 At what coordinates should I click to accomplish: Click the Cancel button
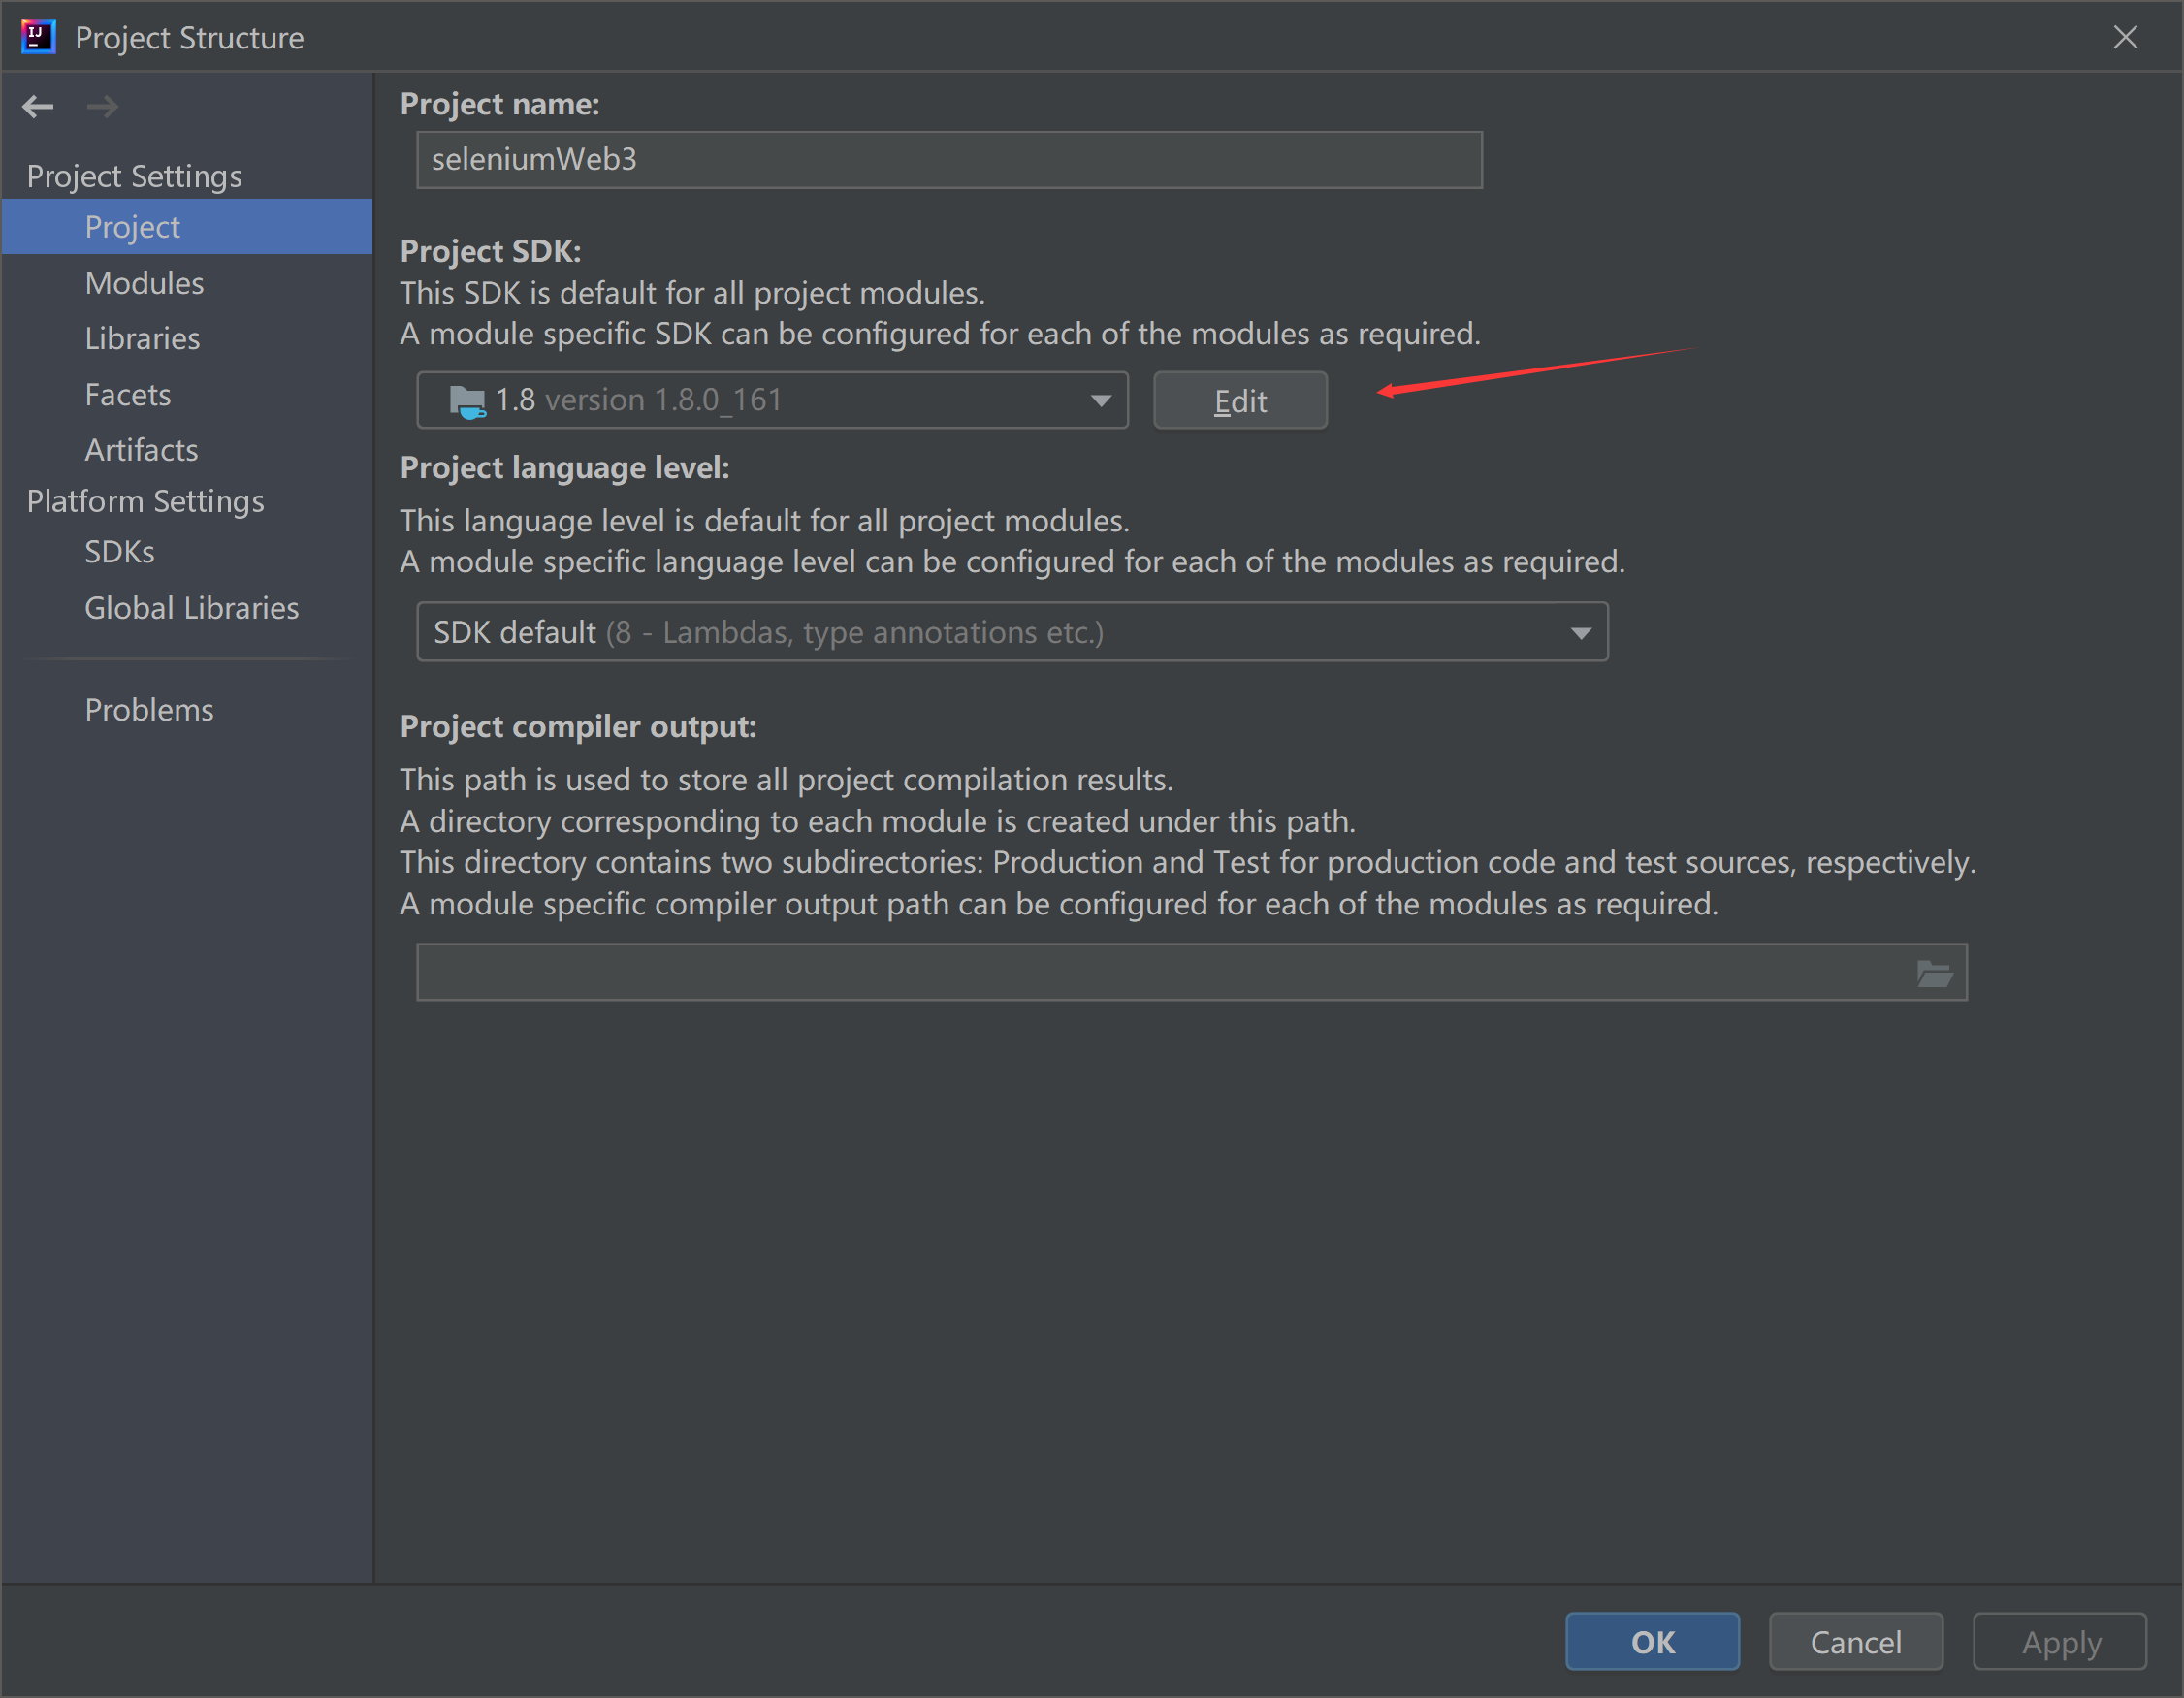tap(1855, 1642)
